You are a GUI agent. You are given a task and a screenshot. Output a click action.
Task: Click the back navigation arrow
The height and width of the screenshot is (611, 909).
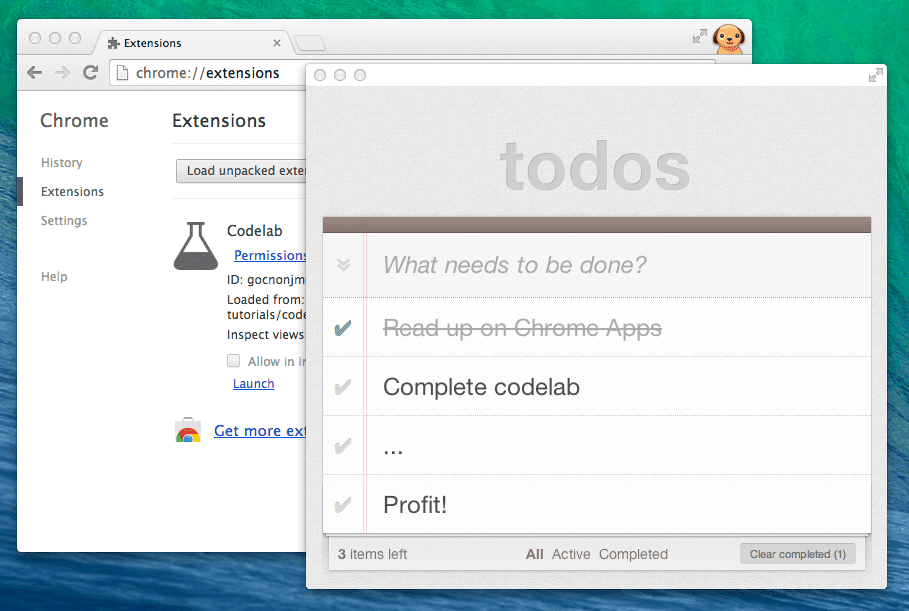(x=33, y=72)
